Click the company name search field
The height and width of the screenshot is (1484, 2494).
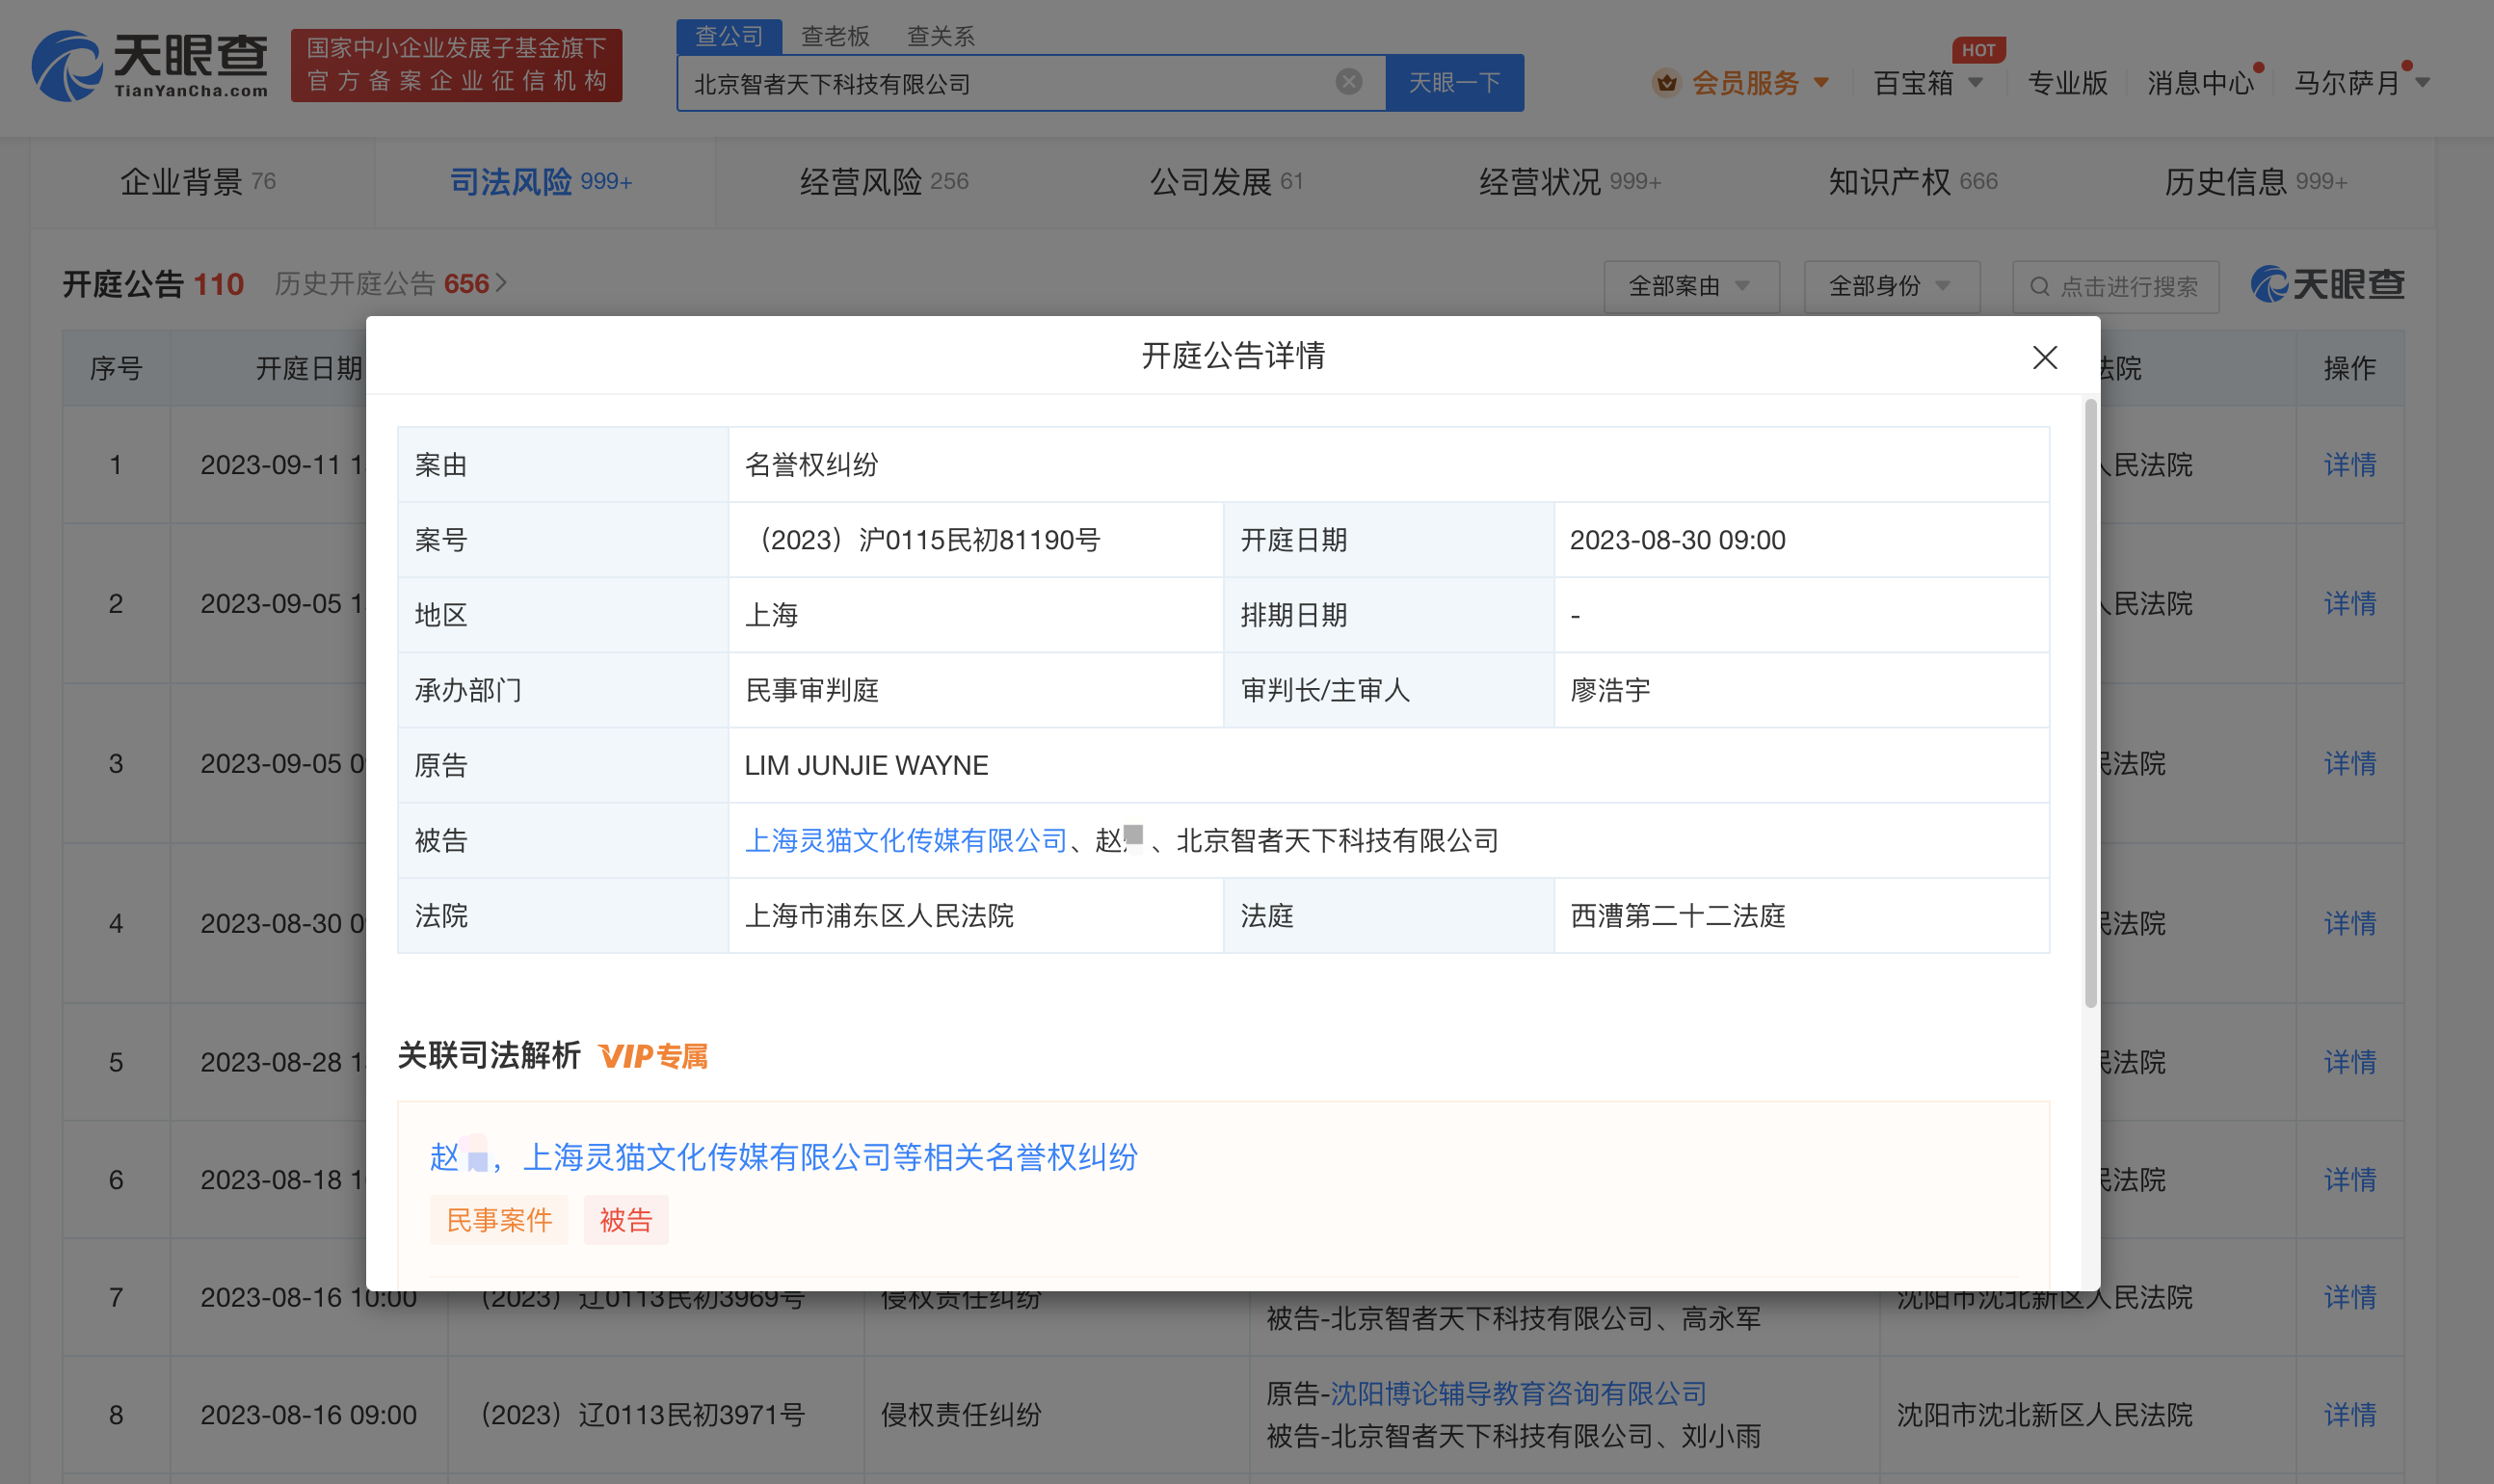pos(1000,84)
